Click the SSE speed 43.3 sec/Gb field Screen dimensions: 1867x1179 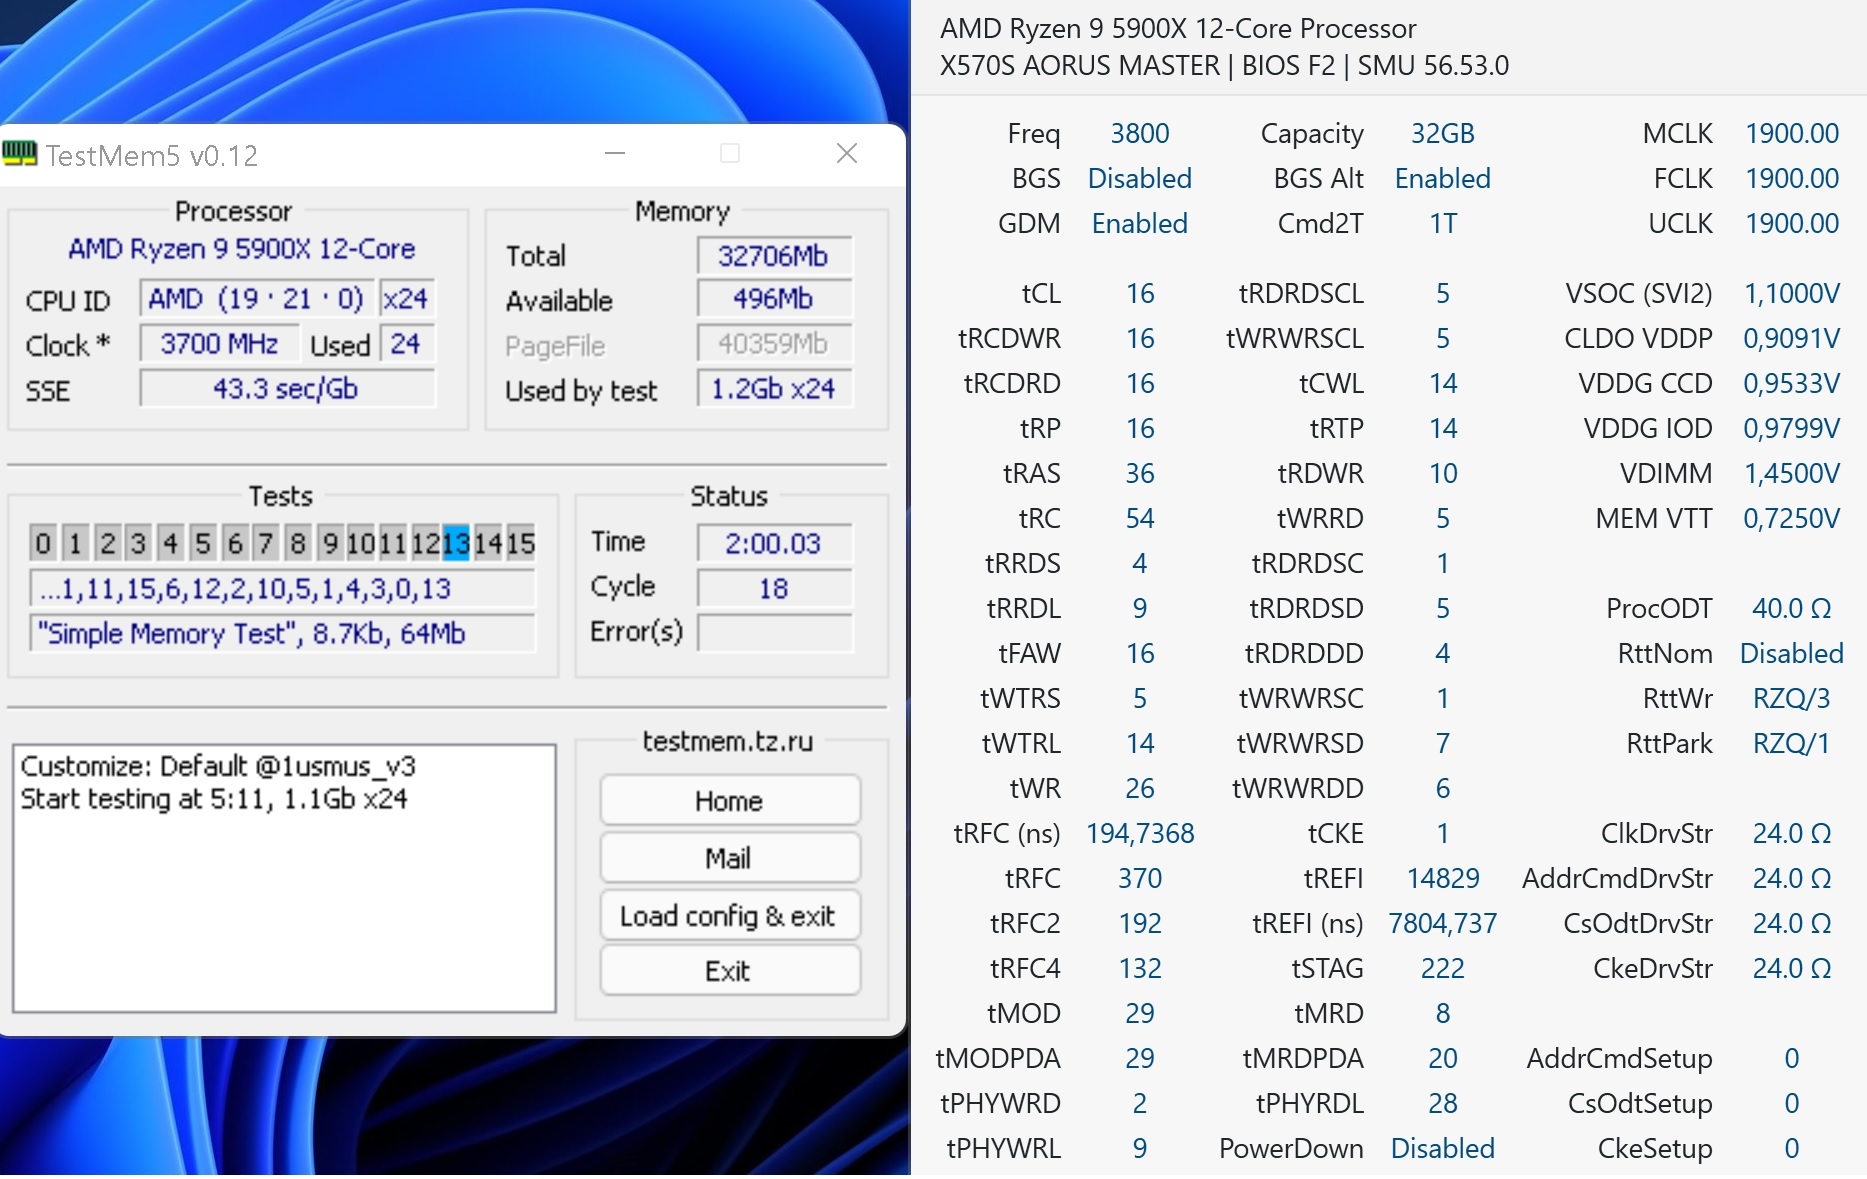(286, 389)
